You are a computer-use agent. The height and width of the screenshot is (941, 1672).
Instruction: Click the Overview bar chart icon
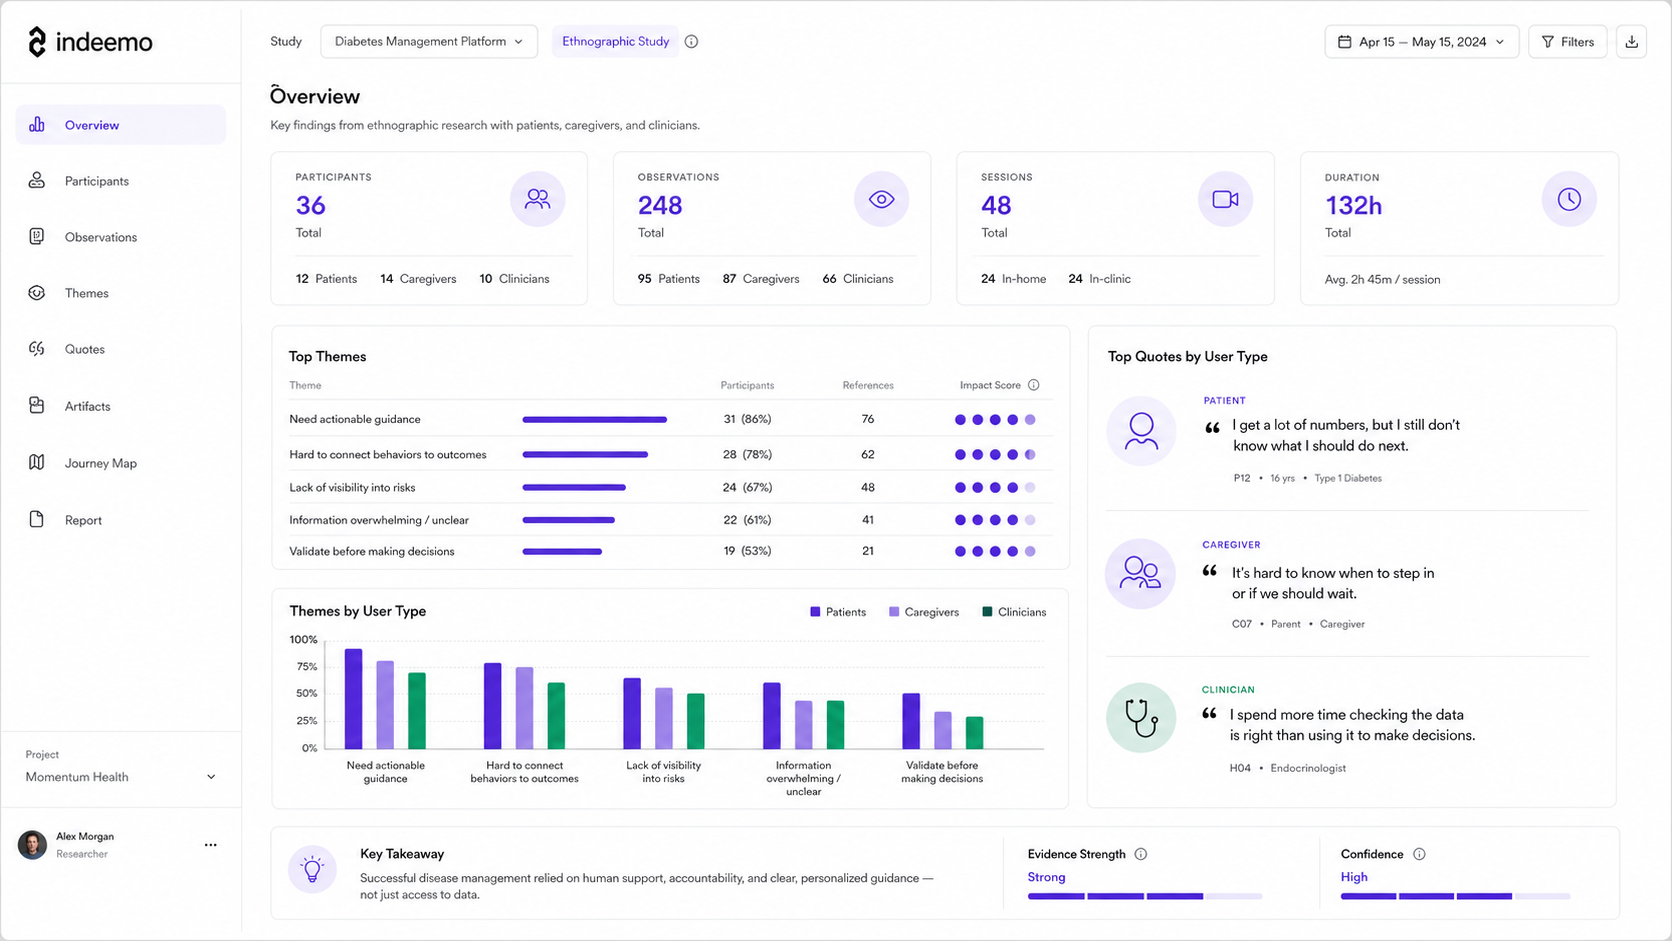(x=37, y=125)
